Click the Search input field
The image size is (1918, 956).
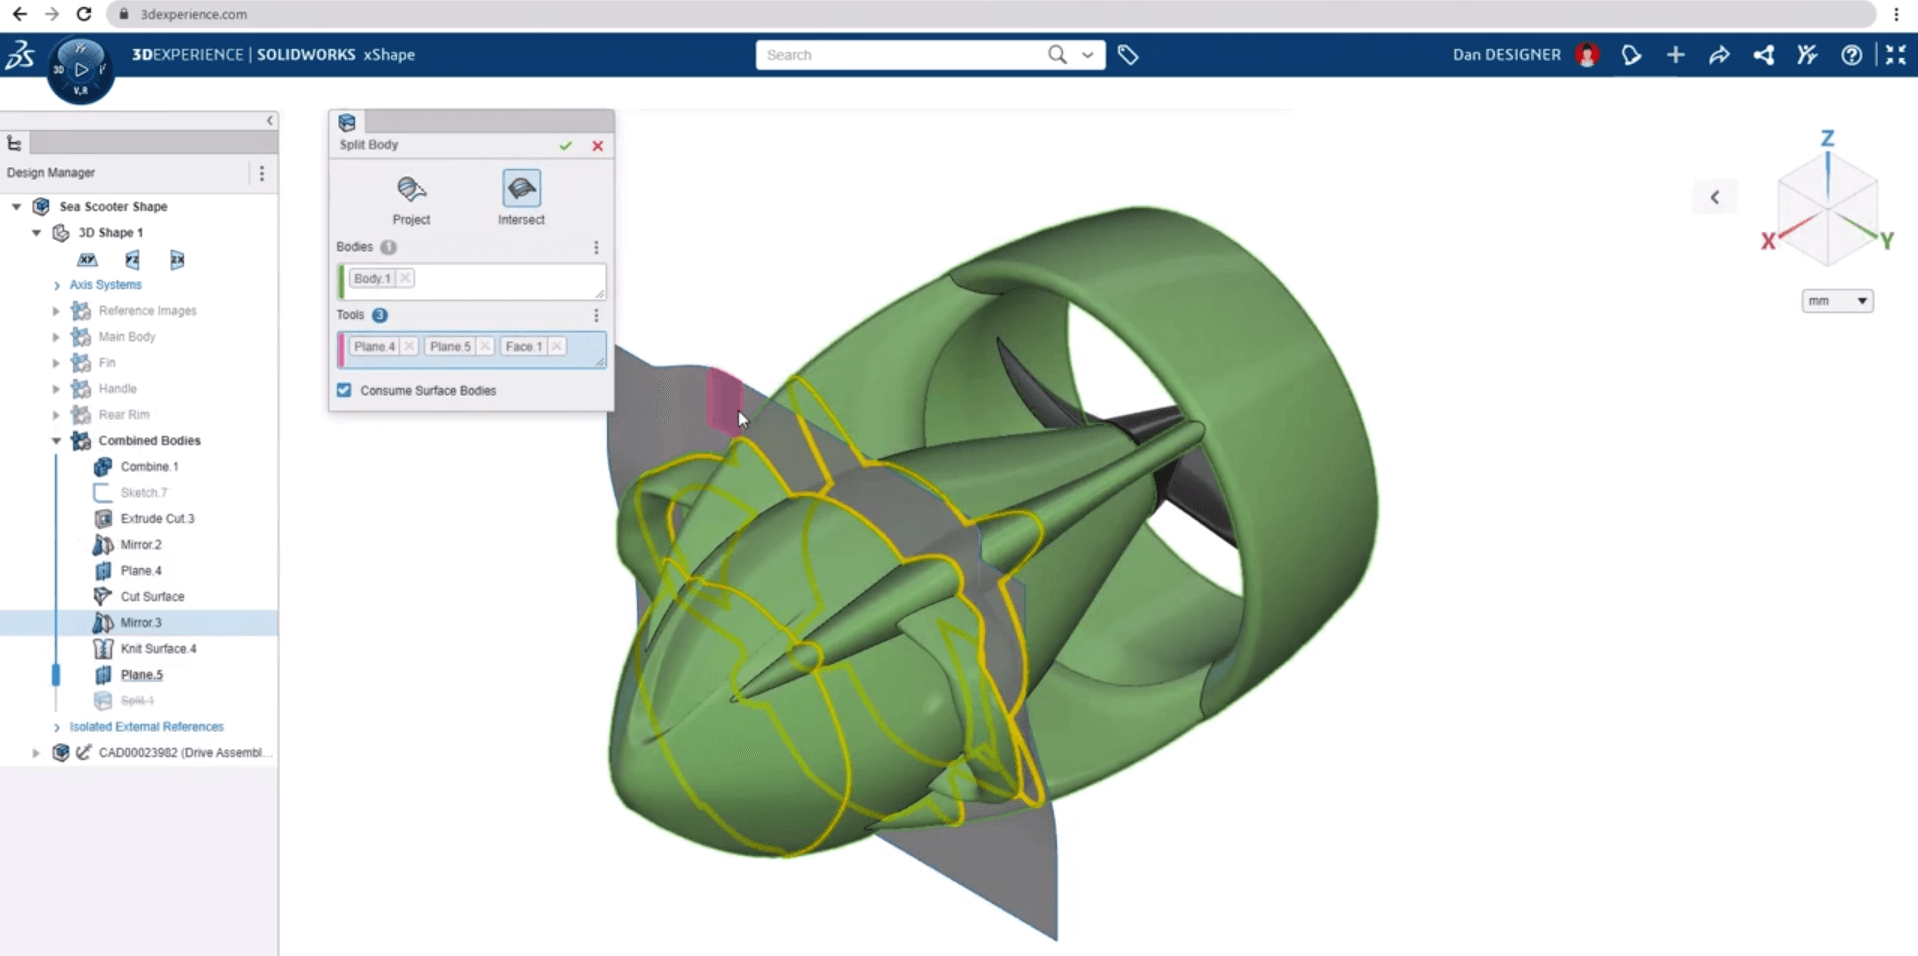pos(900,55)
